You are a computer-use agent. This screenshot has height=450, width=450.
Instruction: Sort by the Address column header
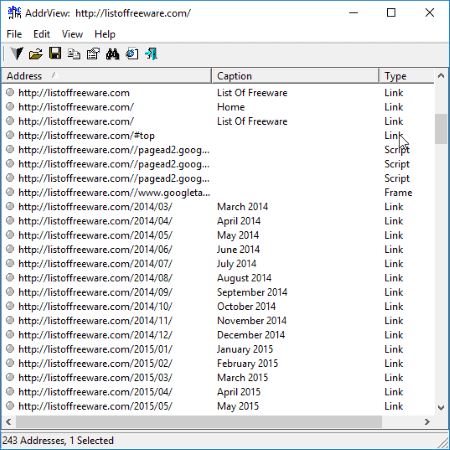(107, 76)
